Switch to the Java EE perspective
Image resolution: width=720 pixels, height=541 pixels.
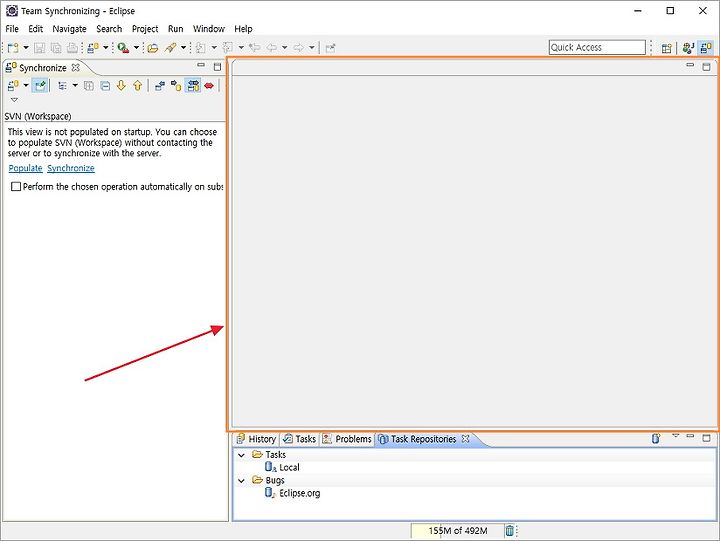(x=688, y=48)
